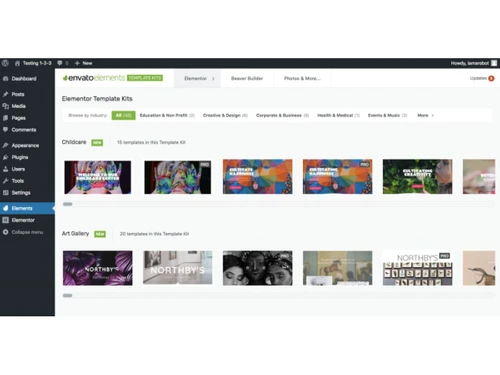Click Collapse menu text

(x=27, y=232)
